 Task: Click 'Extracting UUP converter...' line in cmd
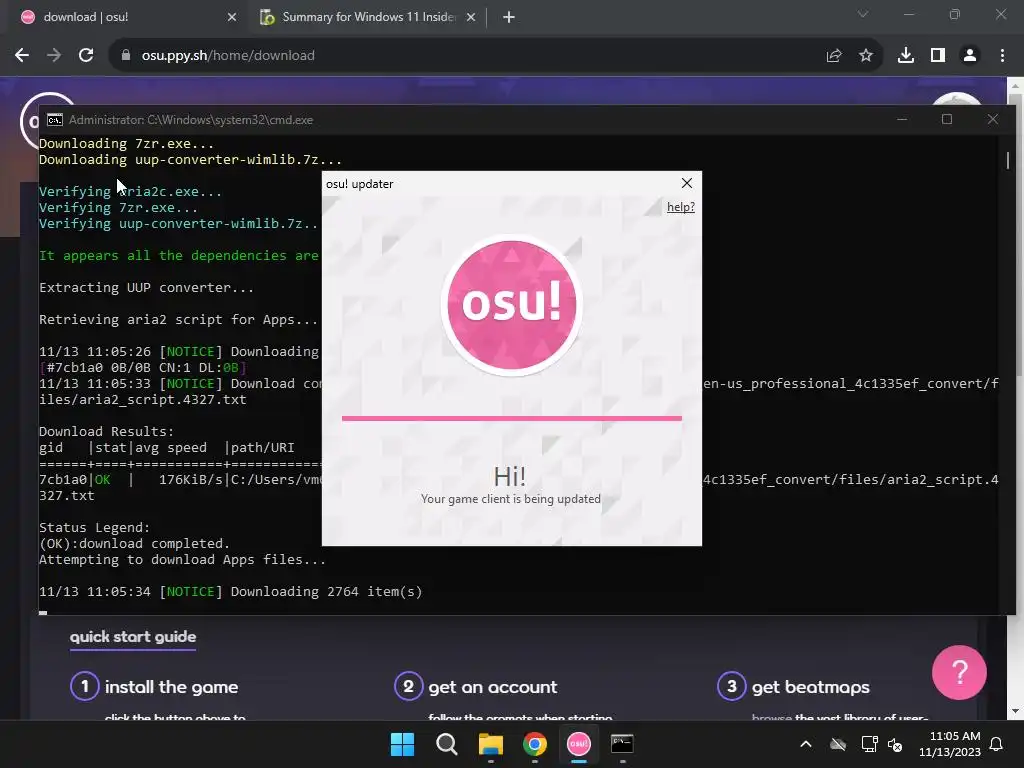coord(146,288)
